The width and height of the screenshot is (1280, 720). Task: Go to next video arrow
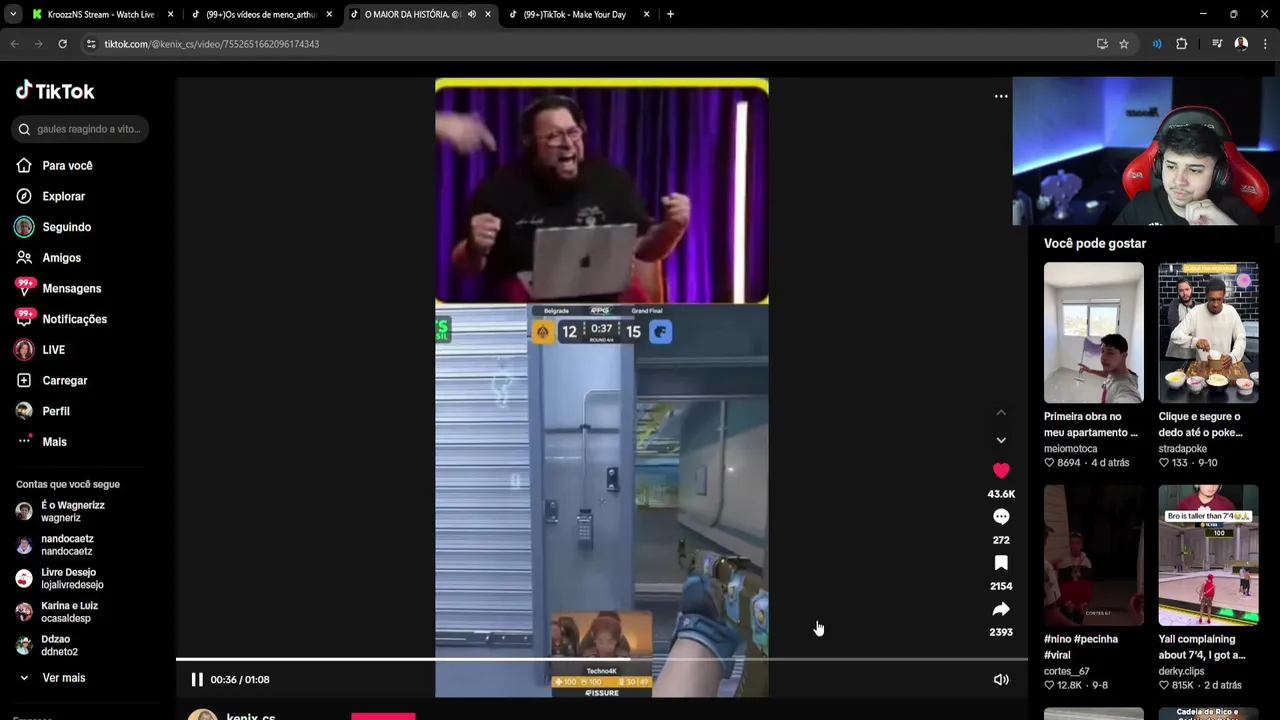click(1001, 440)
